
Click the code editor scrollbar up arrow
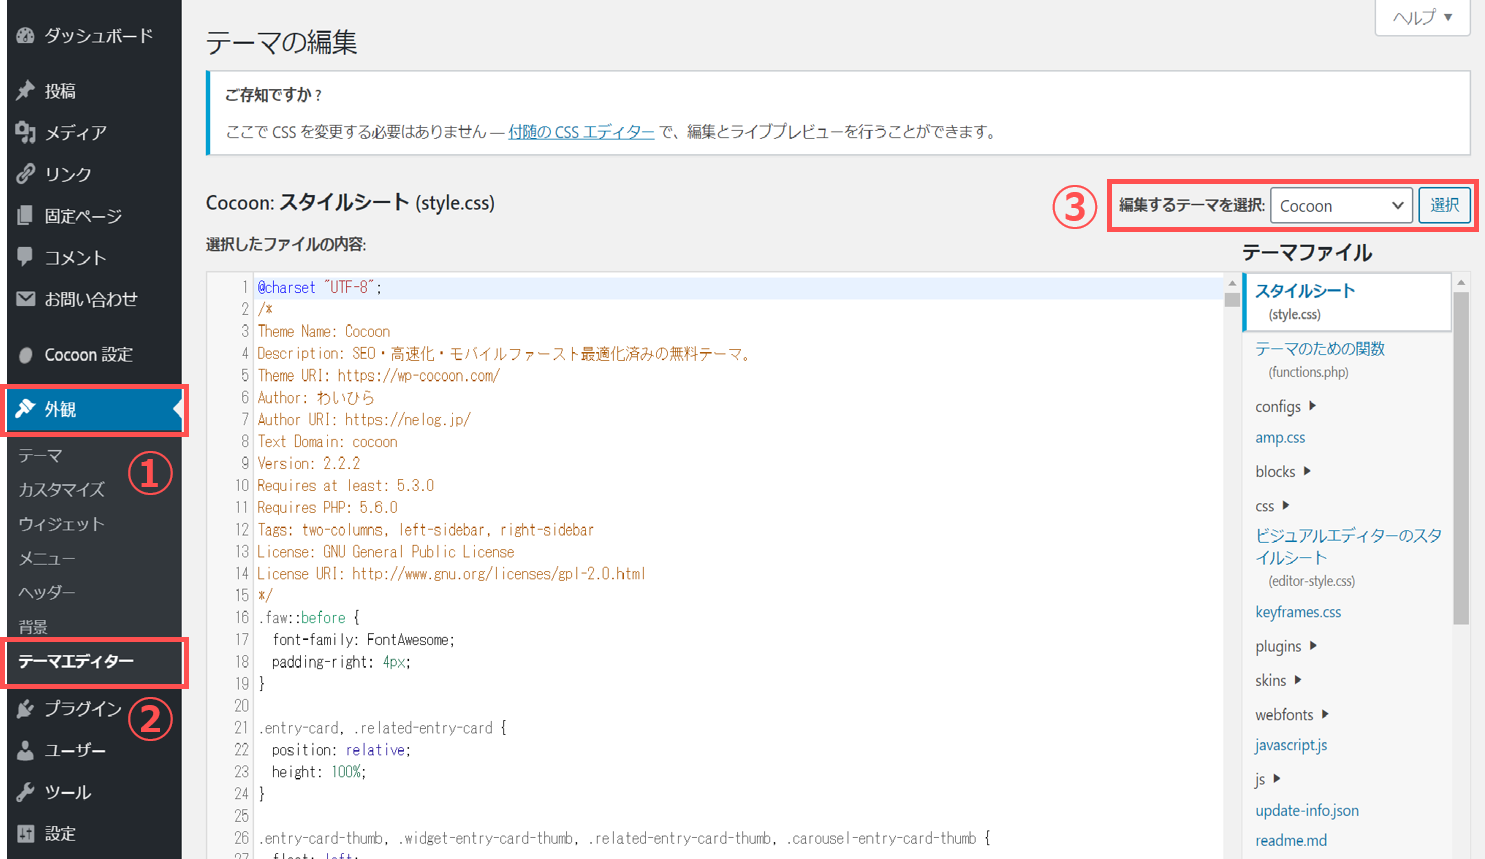click(1232, 283)
